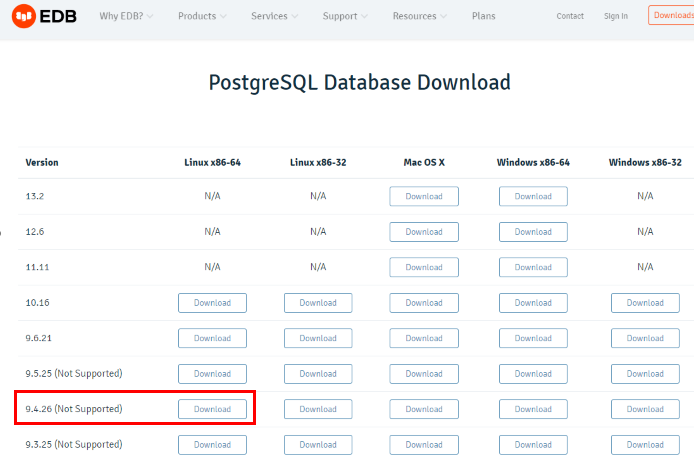Click the Mac OS X column header
This screenshot has height=468, width=694.
click(424, 162)
